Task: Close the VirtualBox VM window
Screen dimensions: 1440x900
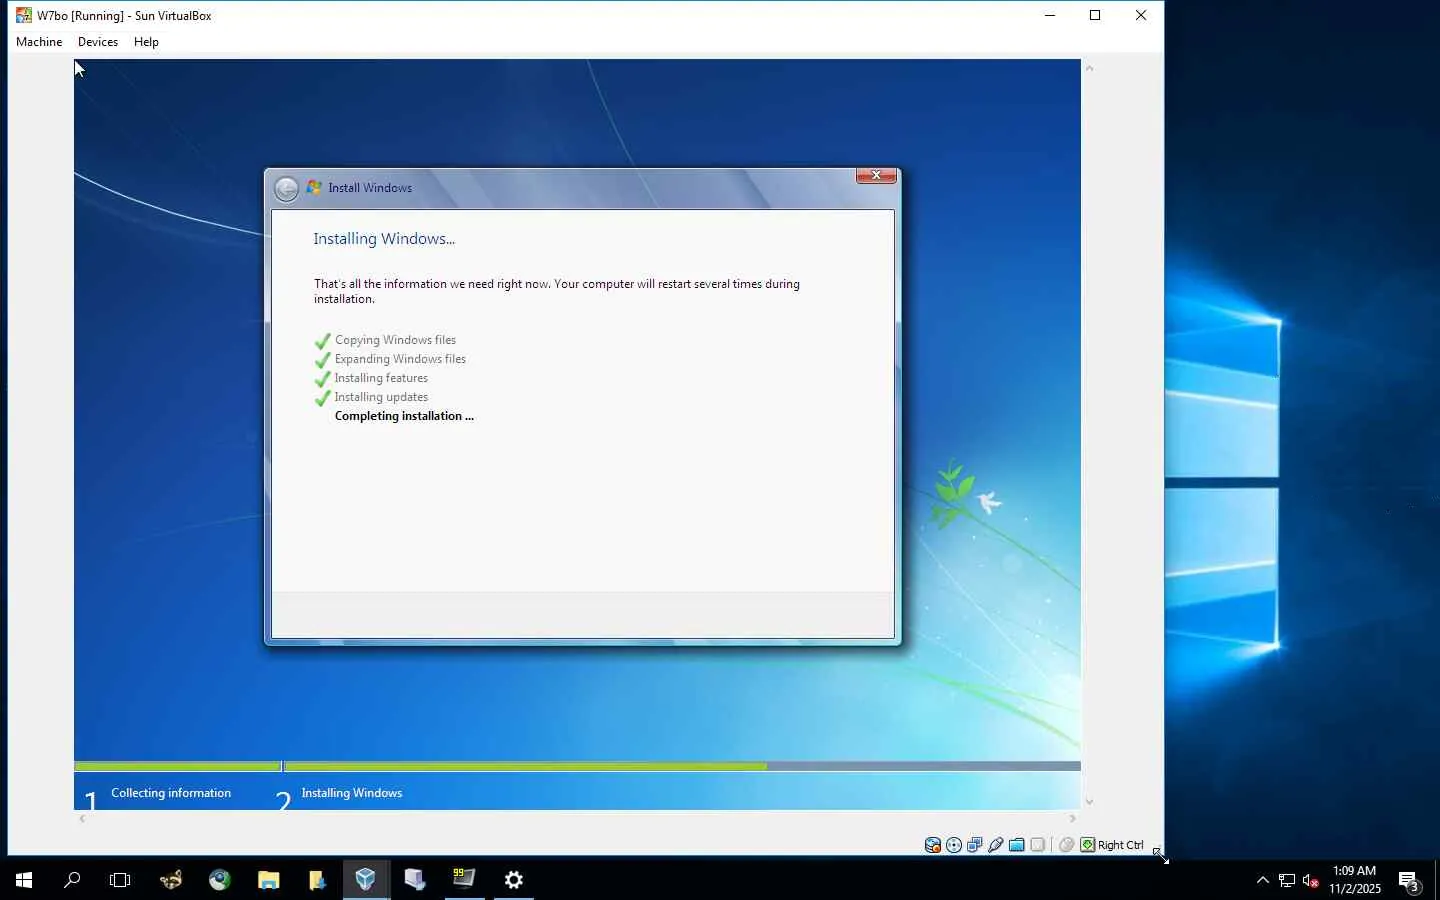Action: click(1141, 15)
